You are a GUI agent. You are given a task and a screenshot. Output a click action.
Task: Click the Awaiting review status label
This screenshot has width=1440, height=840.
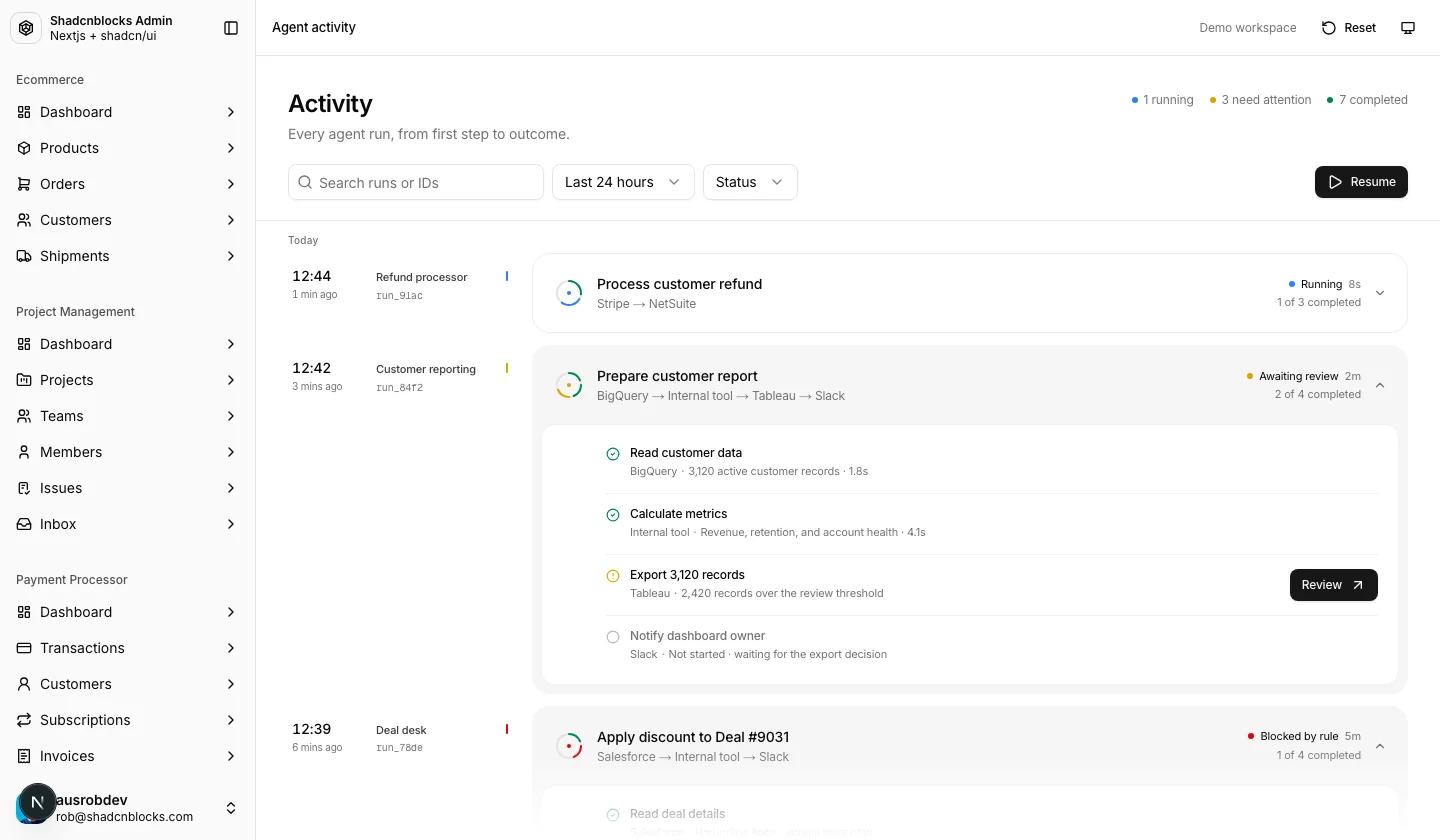(x=1298, y=376)
